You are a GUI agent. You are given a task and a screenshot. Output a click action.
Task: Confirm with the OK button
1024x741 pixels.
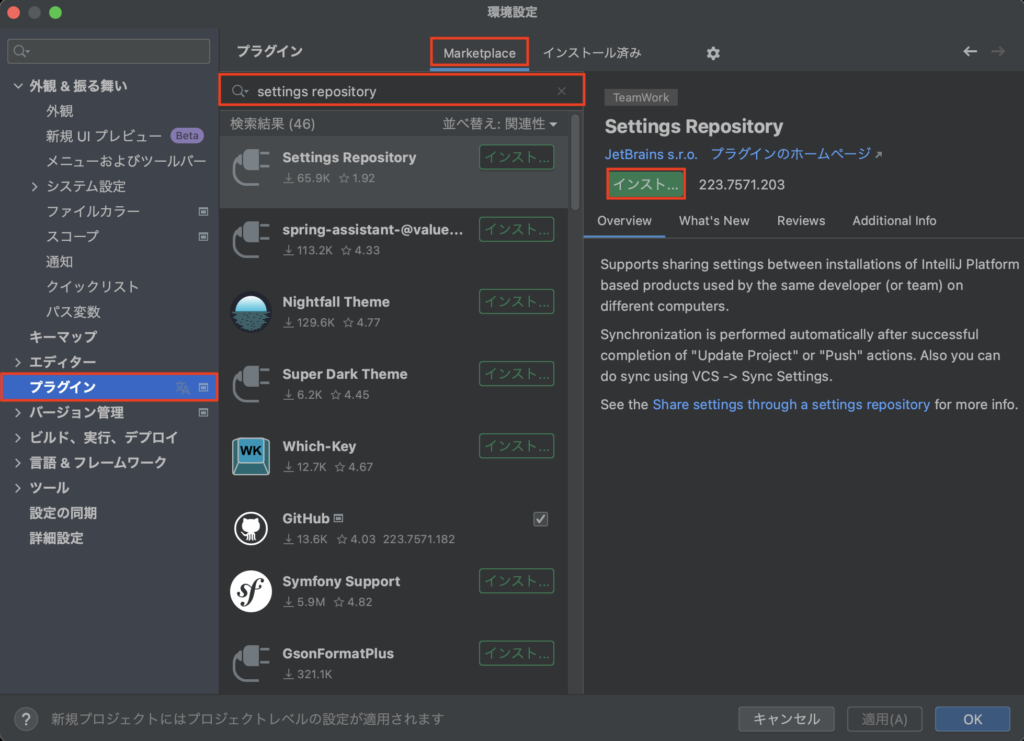972,719
